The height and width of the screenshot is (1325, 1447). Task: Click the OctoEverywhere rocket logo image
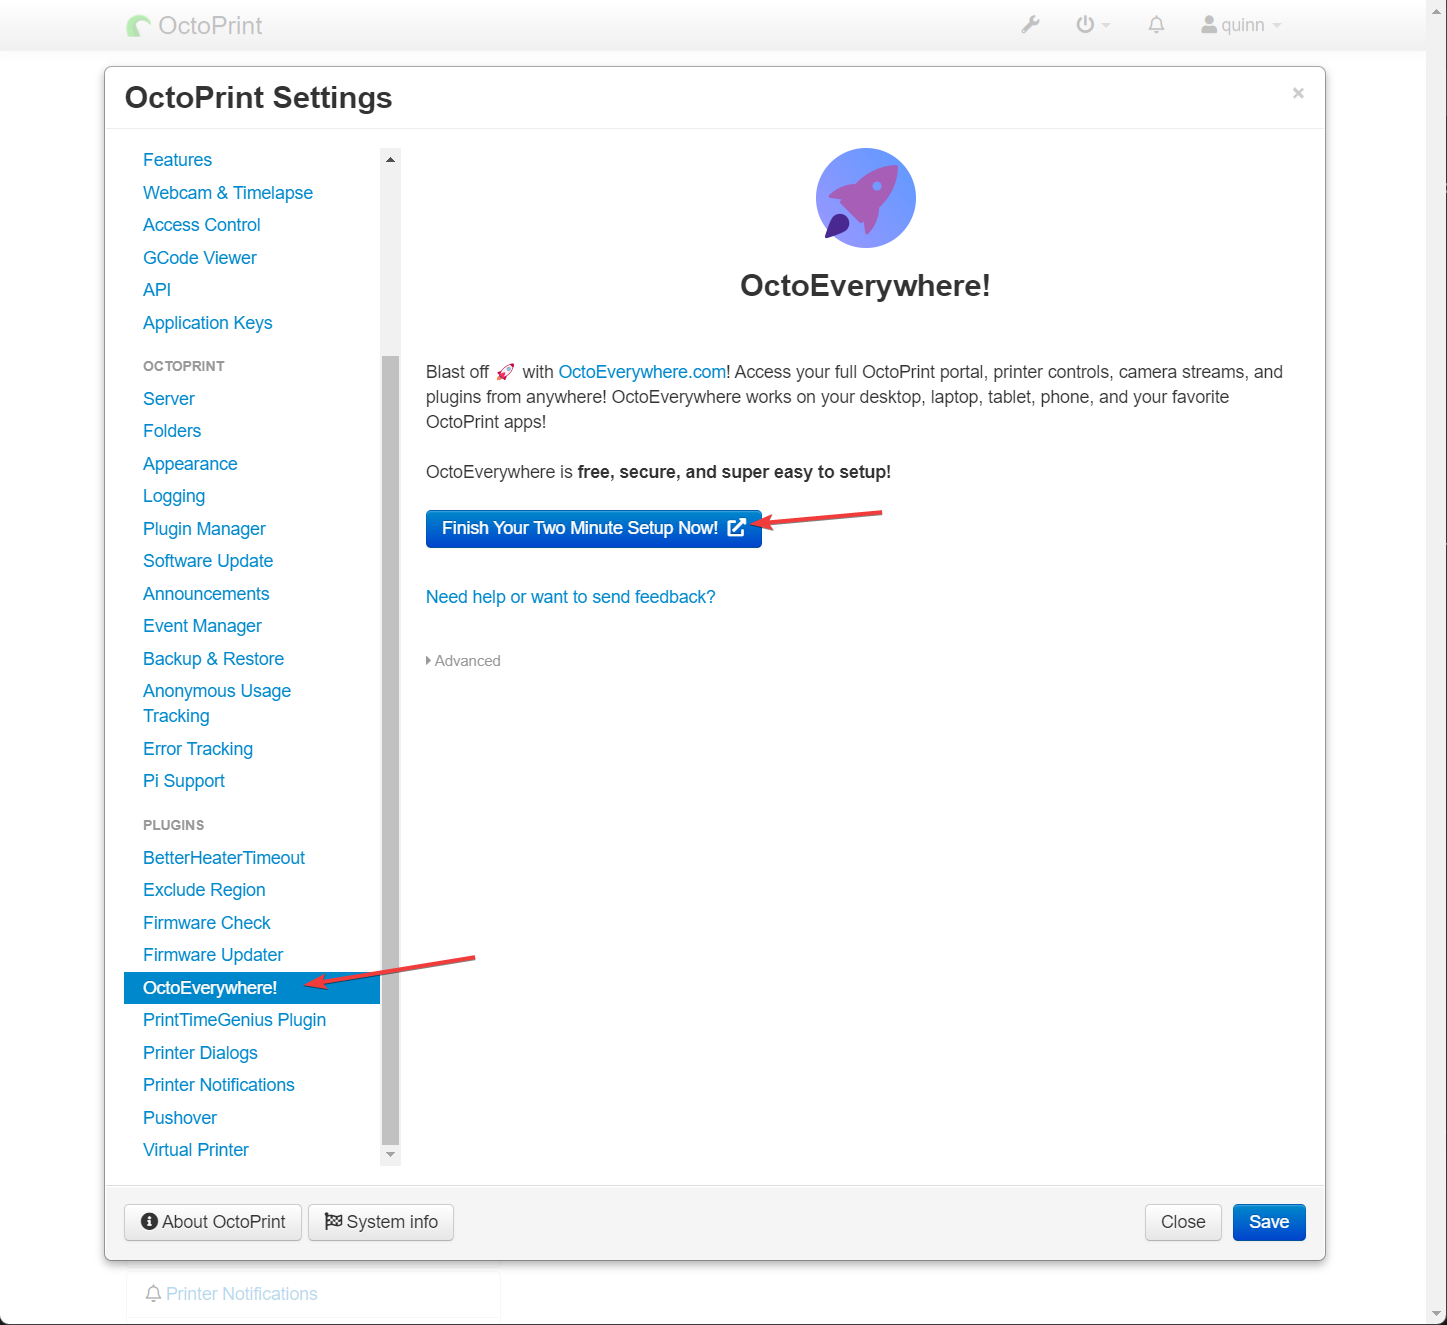click(x=865, y=197)
